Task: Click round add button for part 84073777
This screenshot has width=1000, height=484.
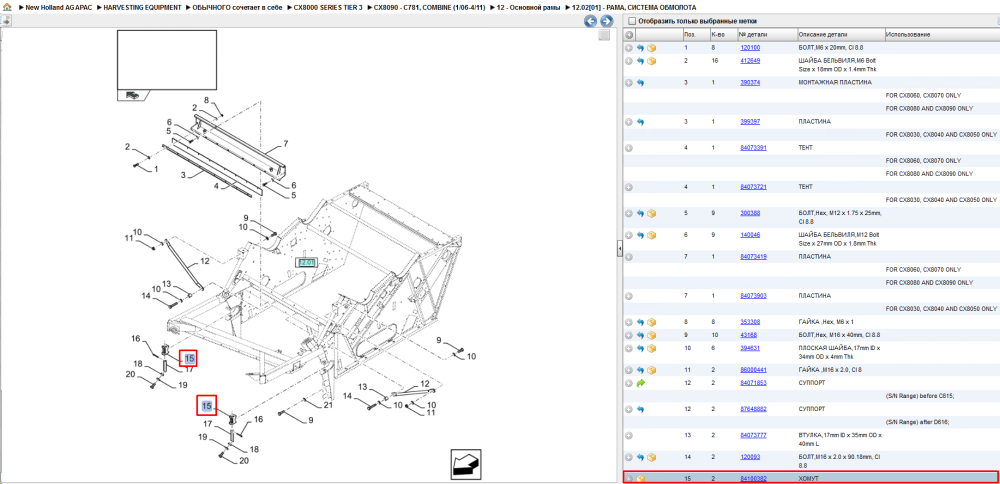Action: 629,436
